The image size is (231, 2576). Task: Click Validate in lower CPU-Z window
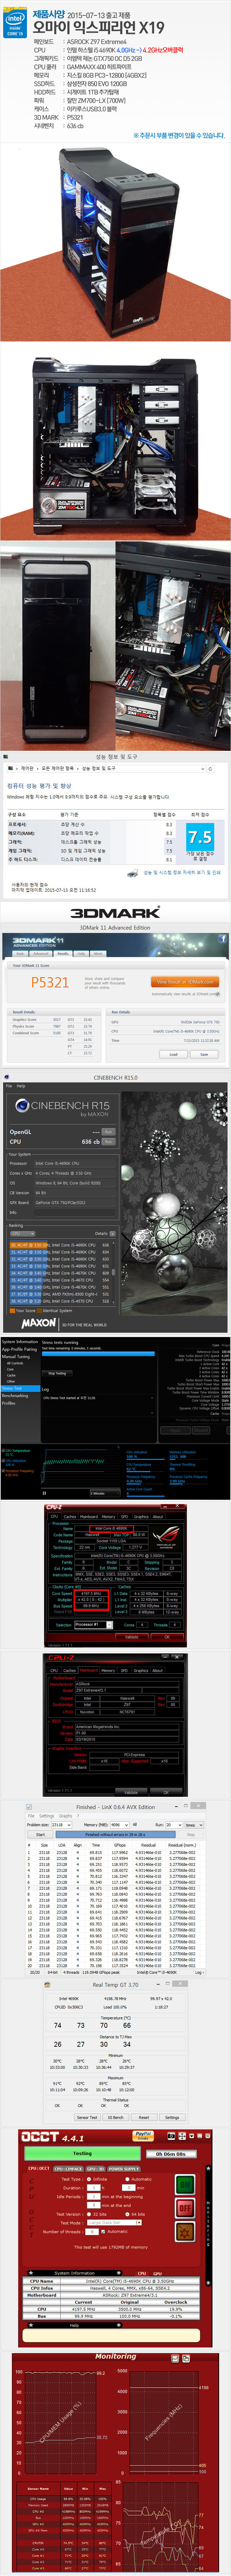131,1792
